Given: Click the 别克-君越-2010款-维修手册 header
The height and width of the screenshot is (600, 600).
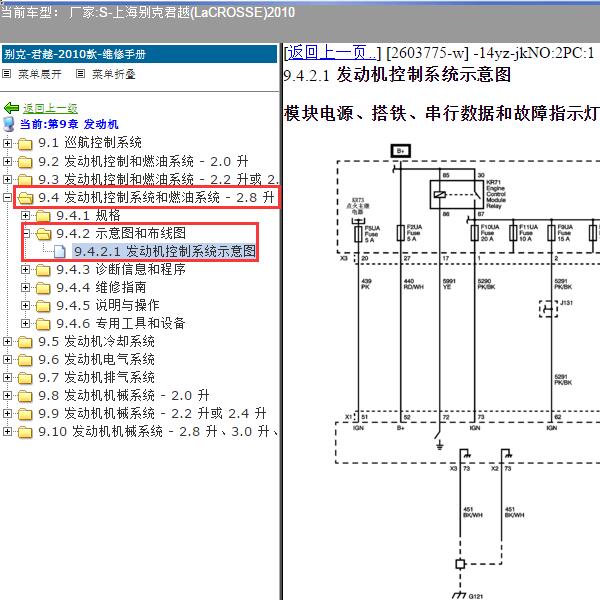Looking at the screenshot, I should [x=139, y=54].
